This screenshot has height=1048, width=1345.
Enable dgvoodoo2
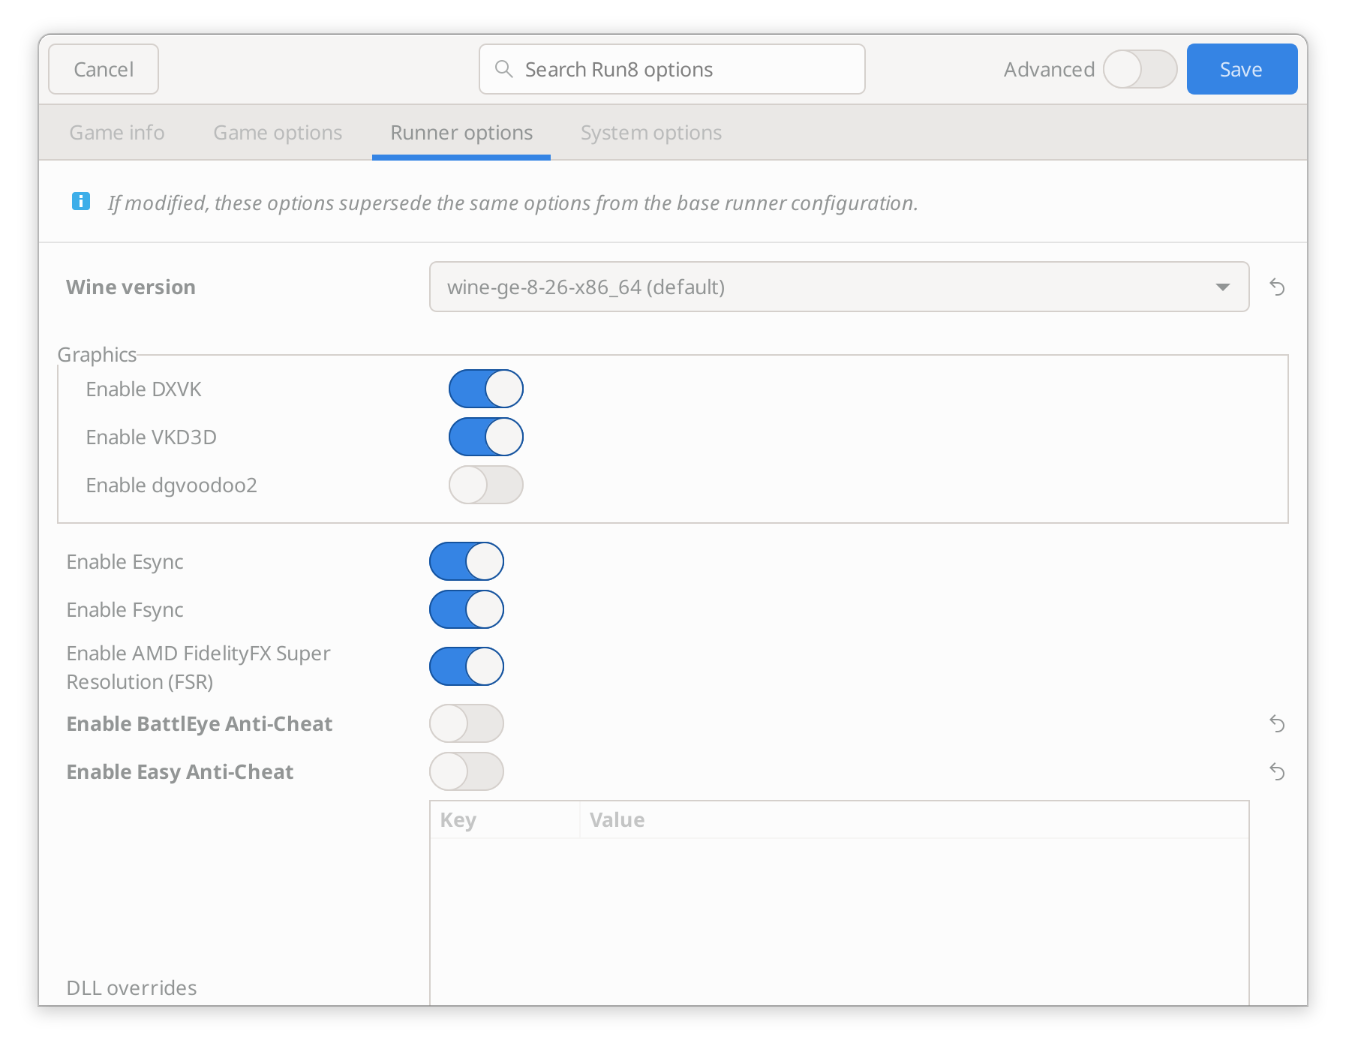[x=486, y=485]
